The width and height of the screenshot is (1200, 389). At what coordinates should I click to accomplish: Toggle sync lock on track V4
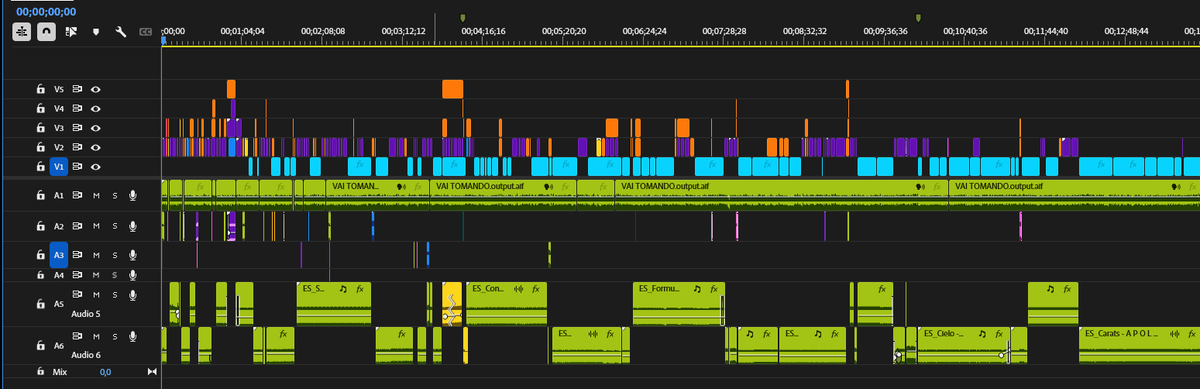pos(77,108)
